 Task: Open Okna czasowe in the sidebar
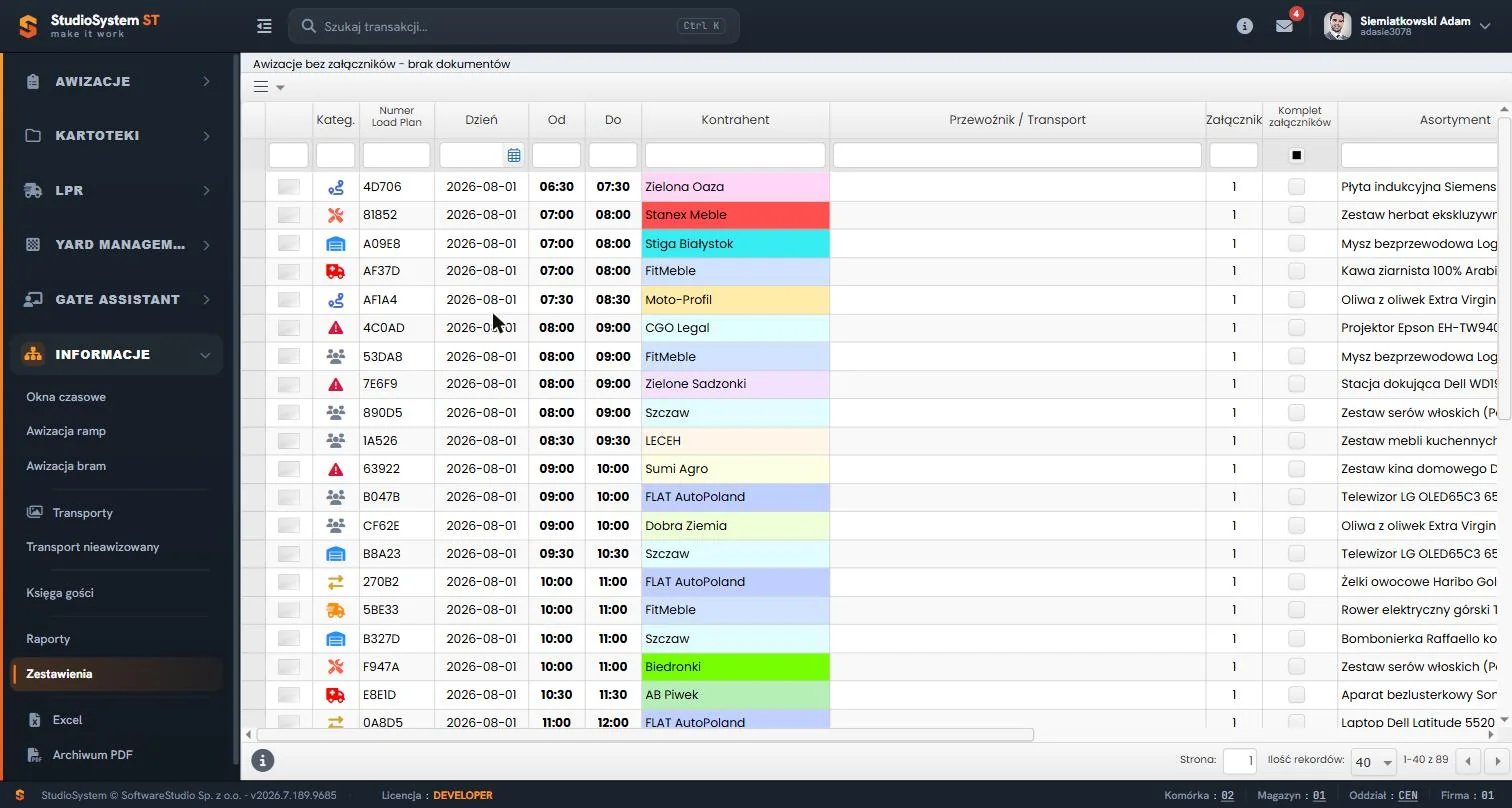66,397
